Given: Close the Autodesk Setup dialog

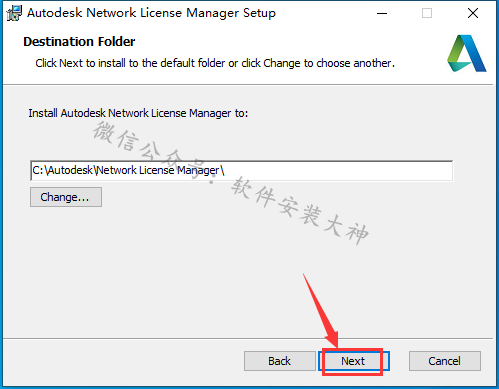Looking at the screenshot, I should [473, 13].
